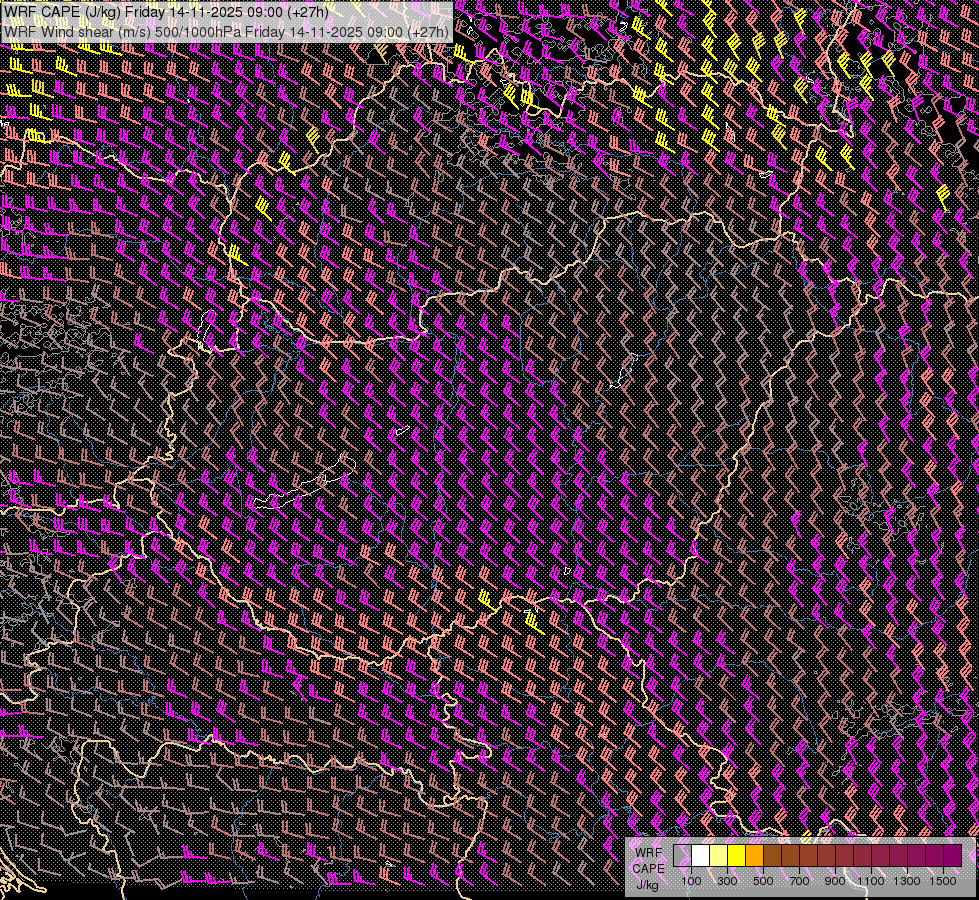Click the 700 label on the legend scale
The width and height of the screenshot is (979, 900).
click(x=799, y=881)
